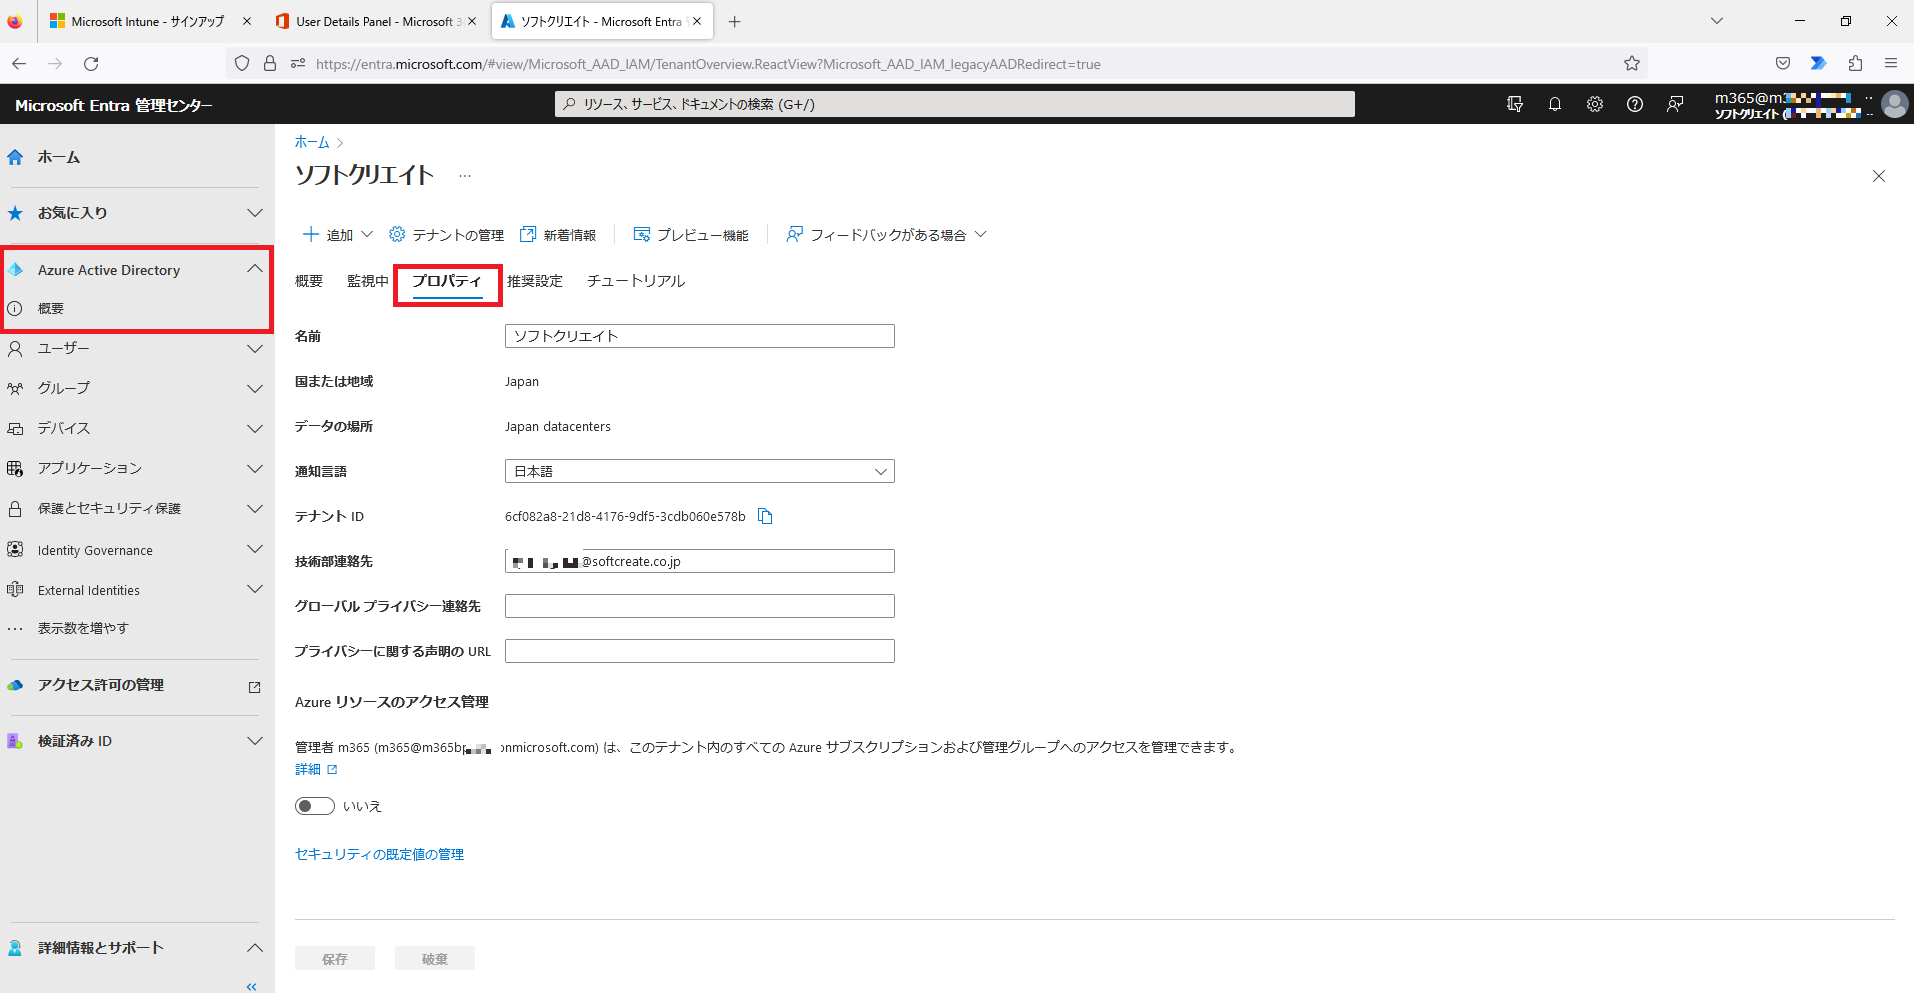Click the Protection lock icon
Viewport: 1914px width, 993px height.
click(x=15, y=508)
